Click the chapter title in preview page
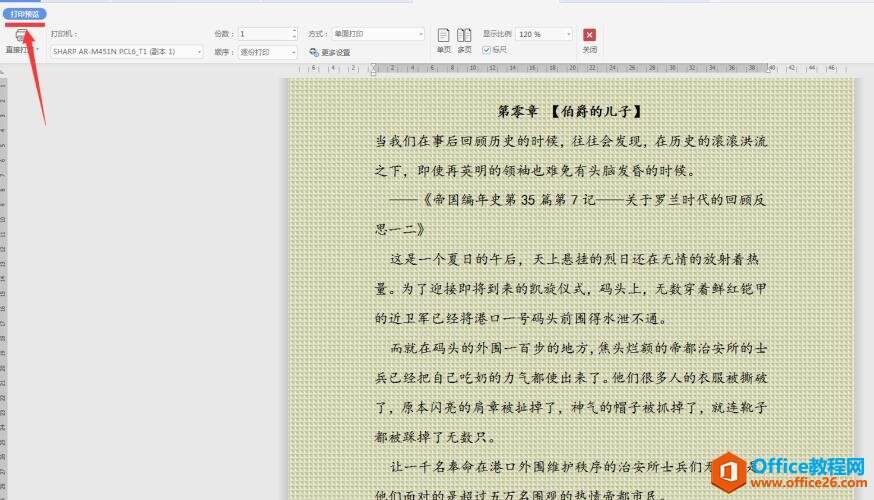 [x=570, y=111]
